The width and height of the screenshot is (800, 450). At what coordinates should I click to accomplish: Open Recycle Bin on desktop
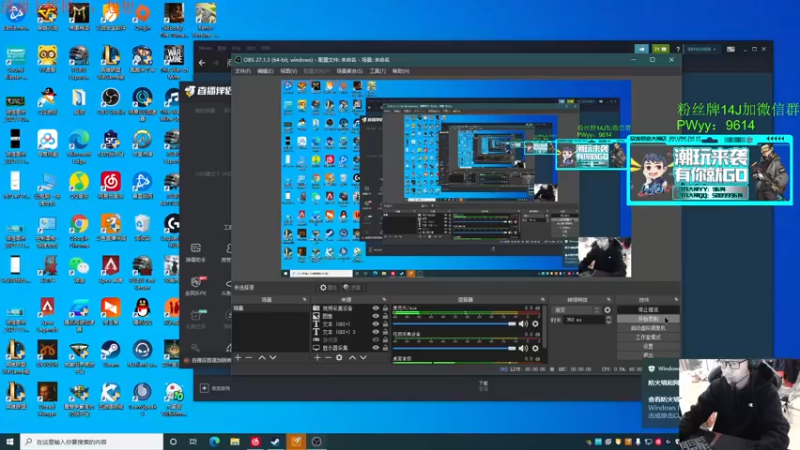pos(142,228)
